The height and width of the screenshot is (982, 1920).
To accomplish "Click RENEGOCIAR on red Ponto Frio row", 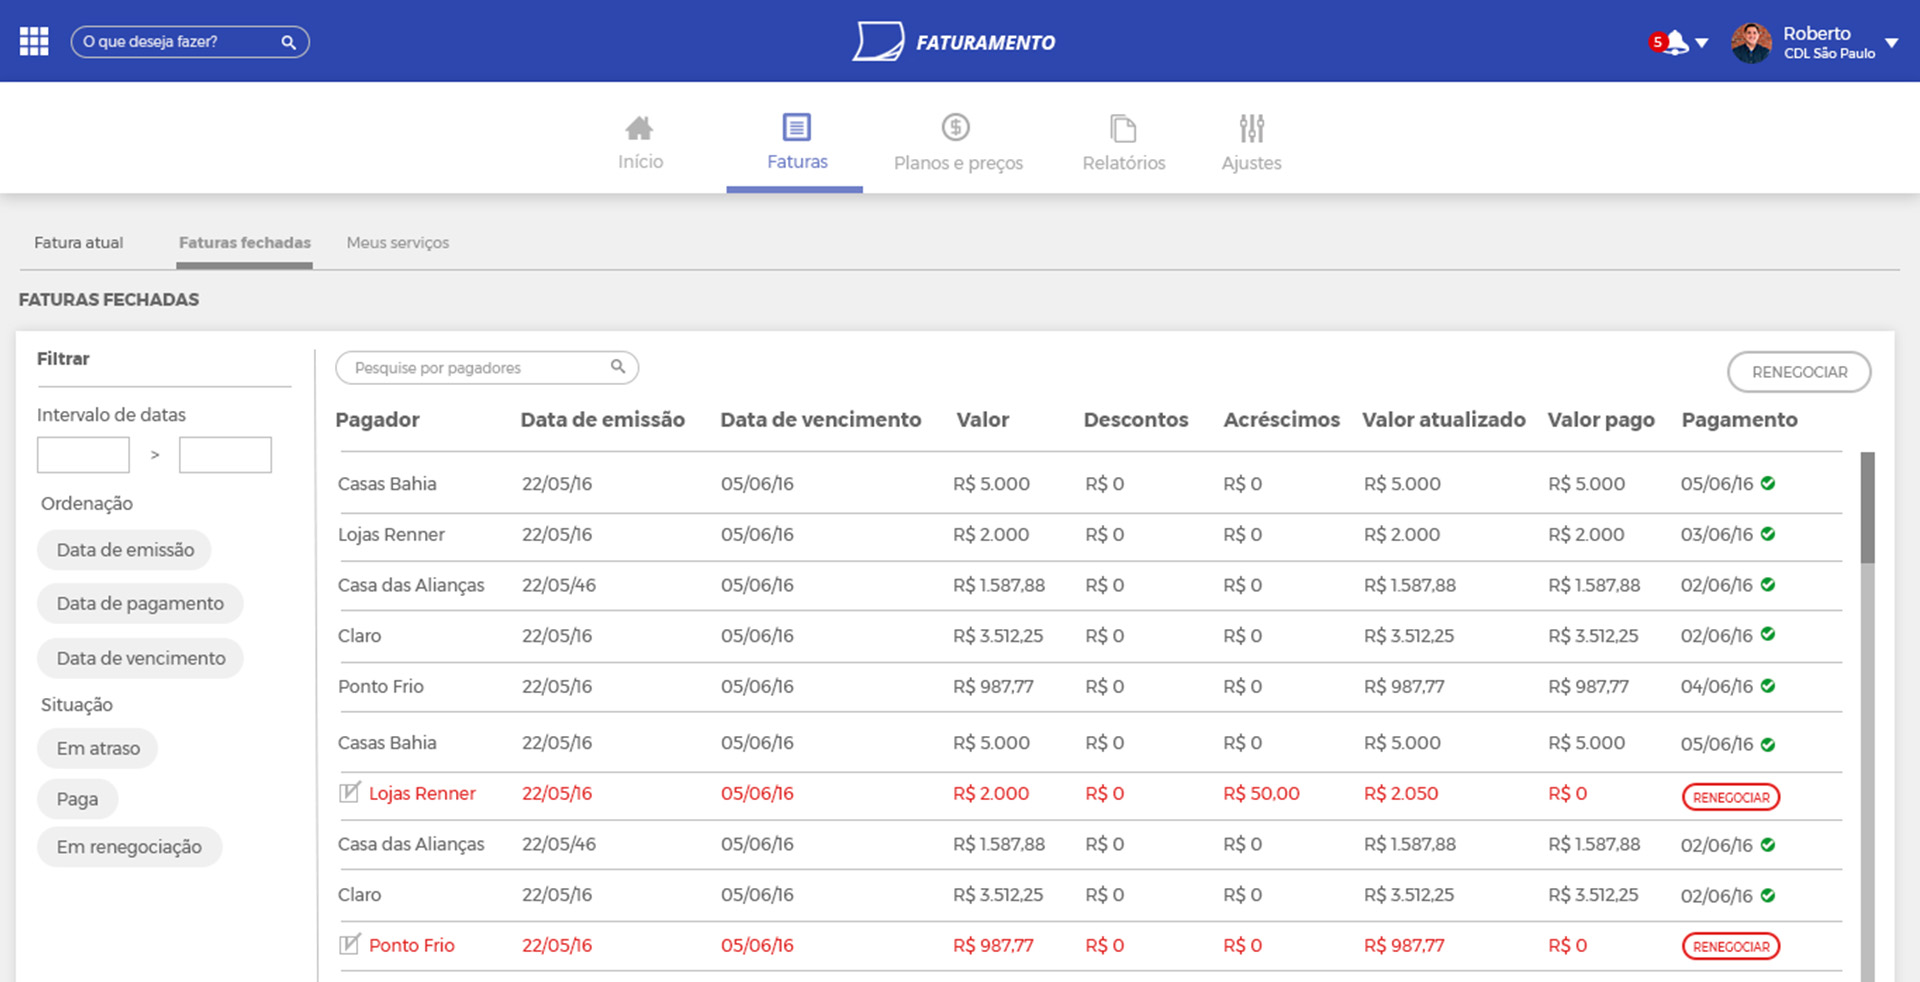I will pyautogui.click(x=1731, y=946).
